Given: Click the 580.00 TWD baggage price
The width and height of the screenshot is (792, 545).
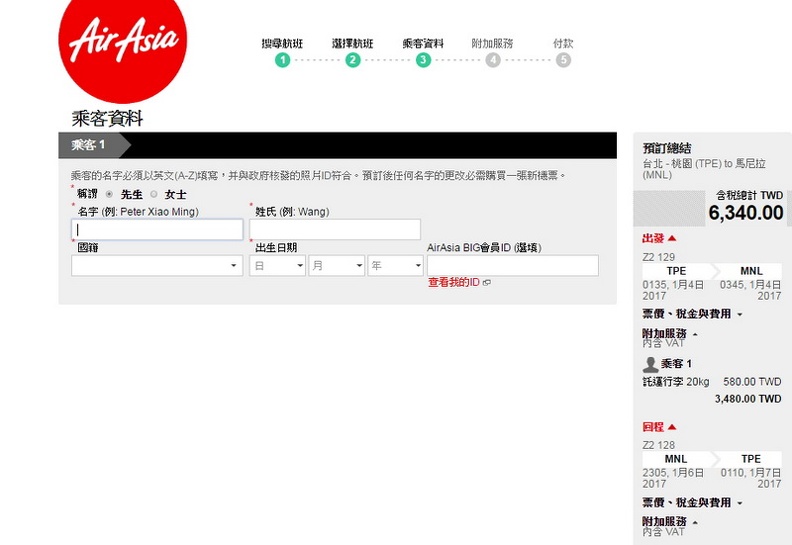Looking at the screenshot, I should coord(752,382).
